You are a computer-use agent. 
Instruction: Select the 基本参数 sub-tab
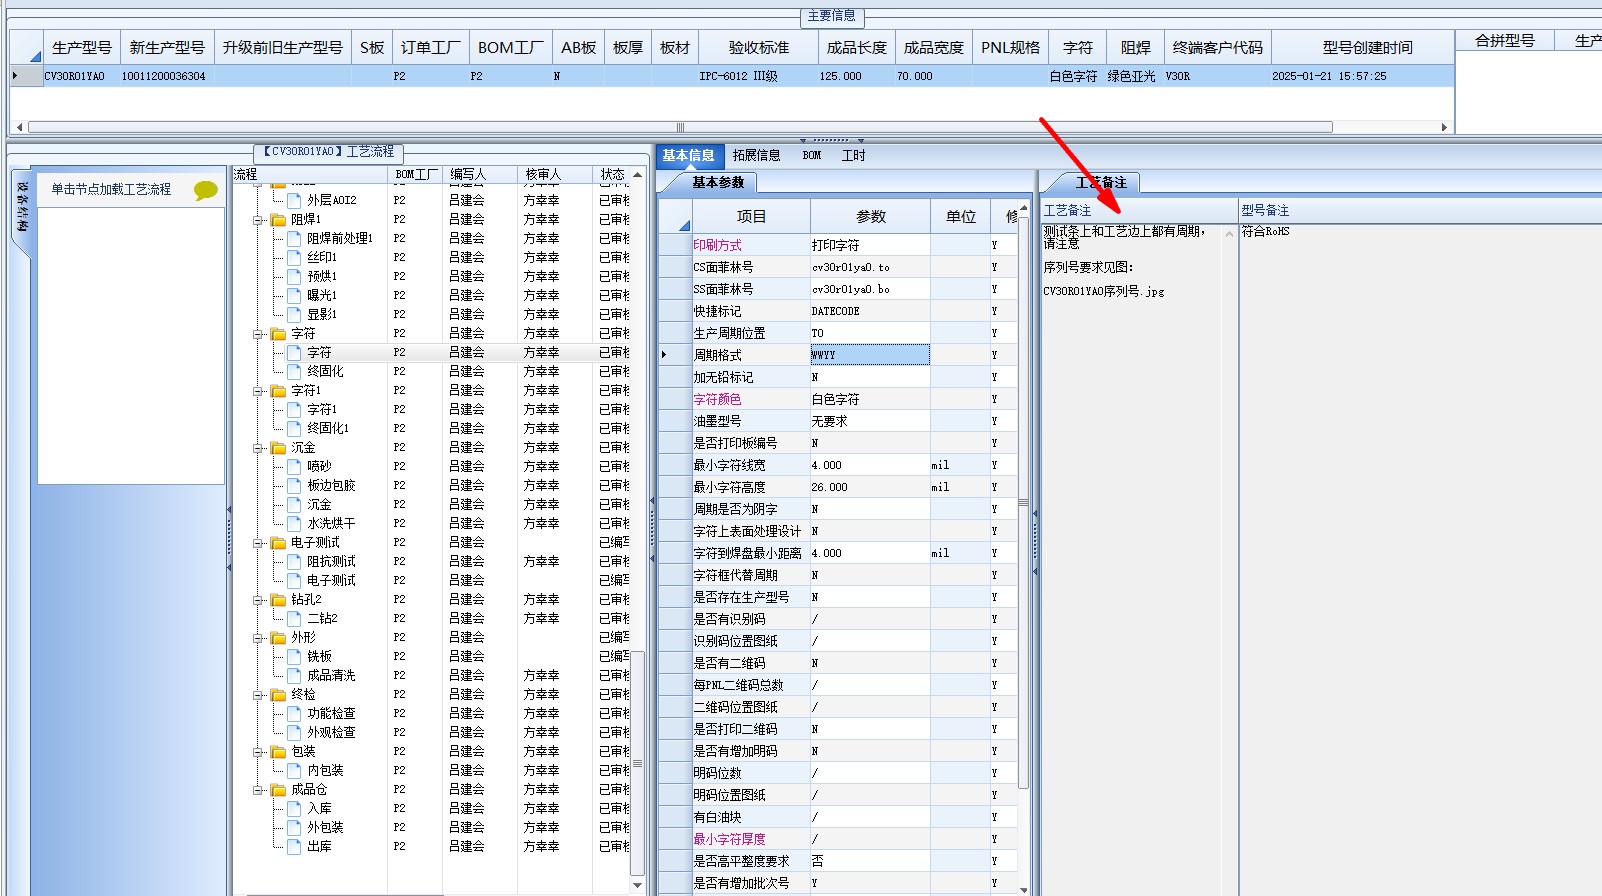tap(718, 182)
